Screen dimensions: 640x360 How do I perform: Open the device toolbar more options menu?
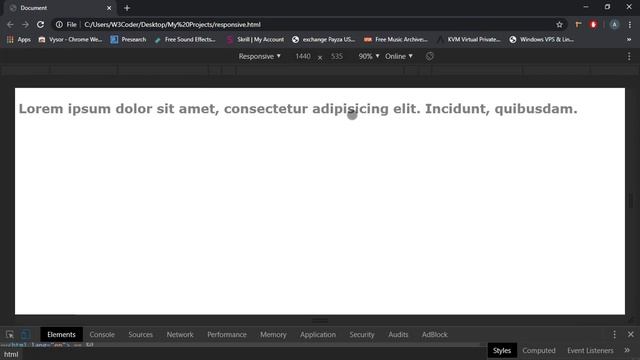(x=629, y=56)
